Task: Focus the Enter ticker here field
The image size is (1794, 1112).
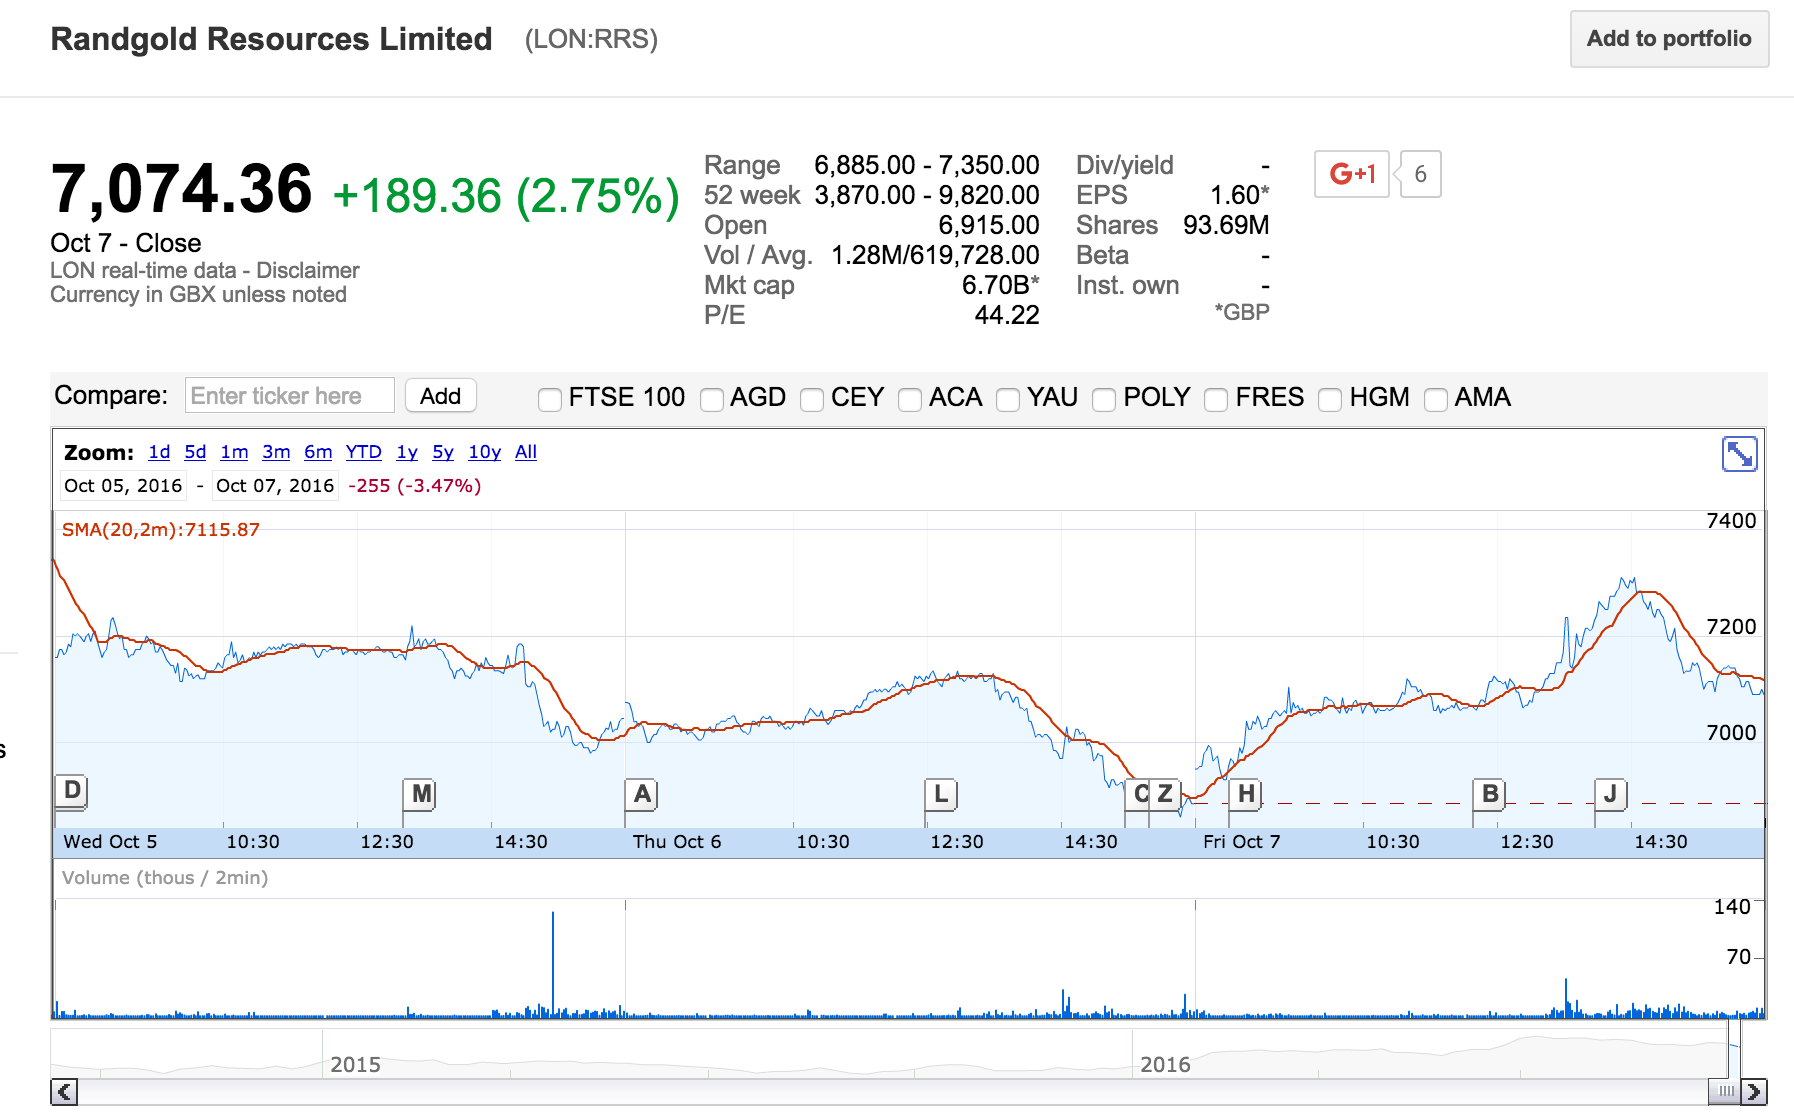Action: tap(290, 396)
